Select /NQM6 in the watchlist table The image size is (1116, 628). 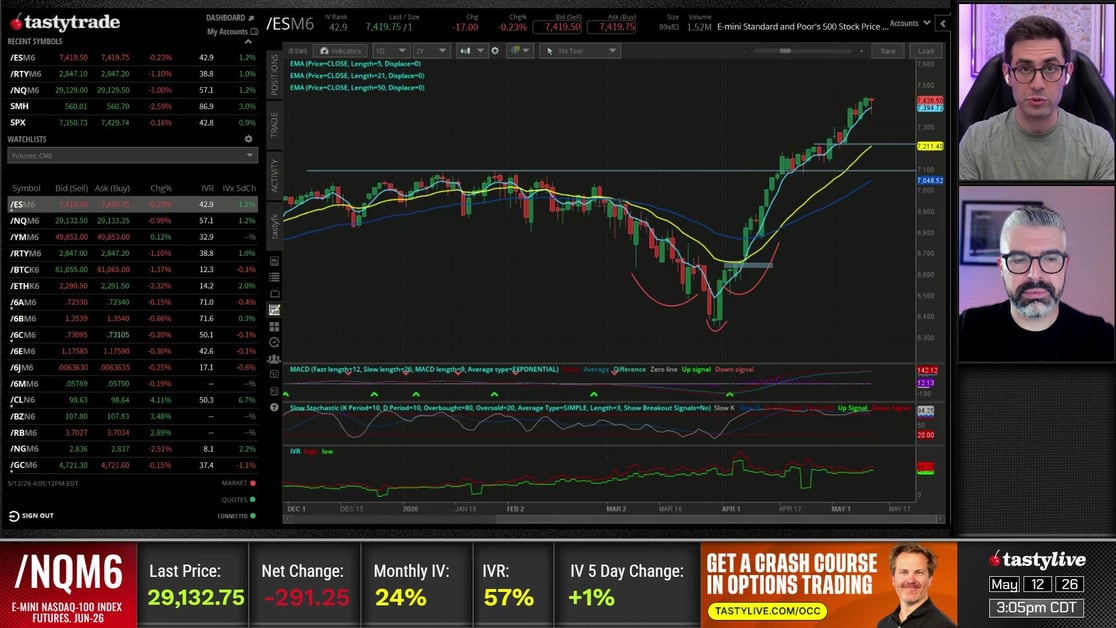click(x=132, y=221)
